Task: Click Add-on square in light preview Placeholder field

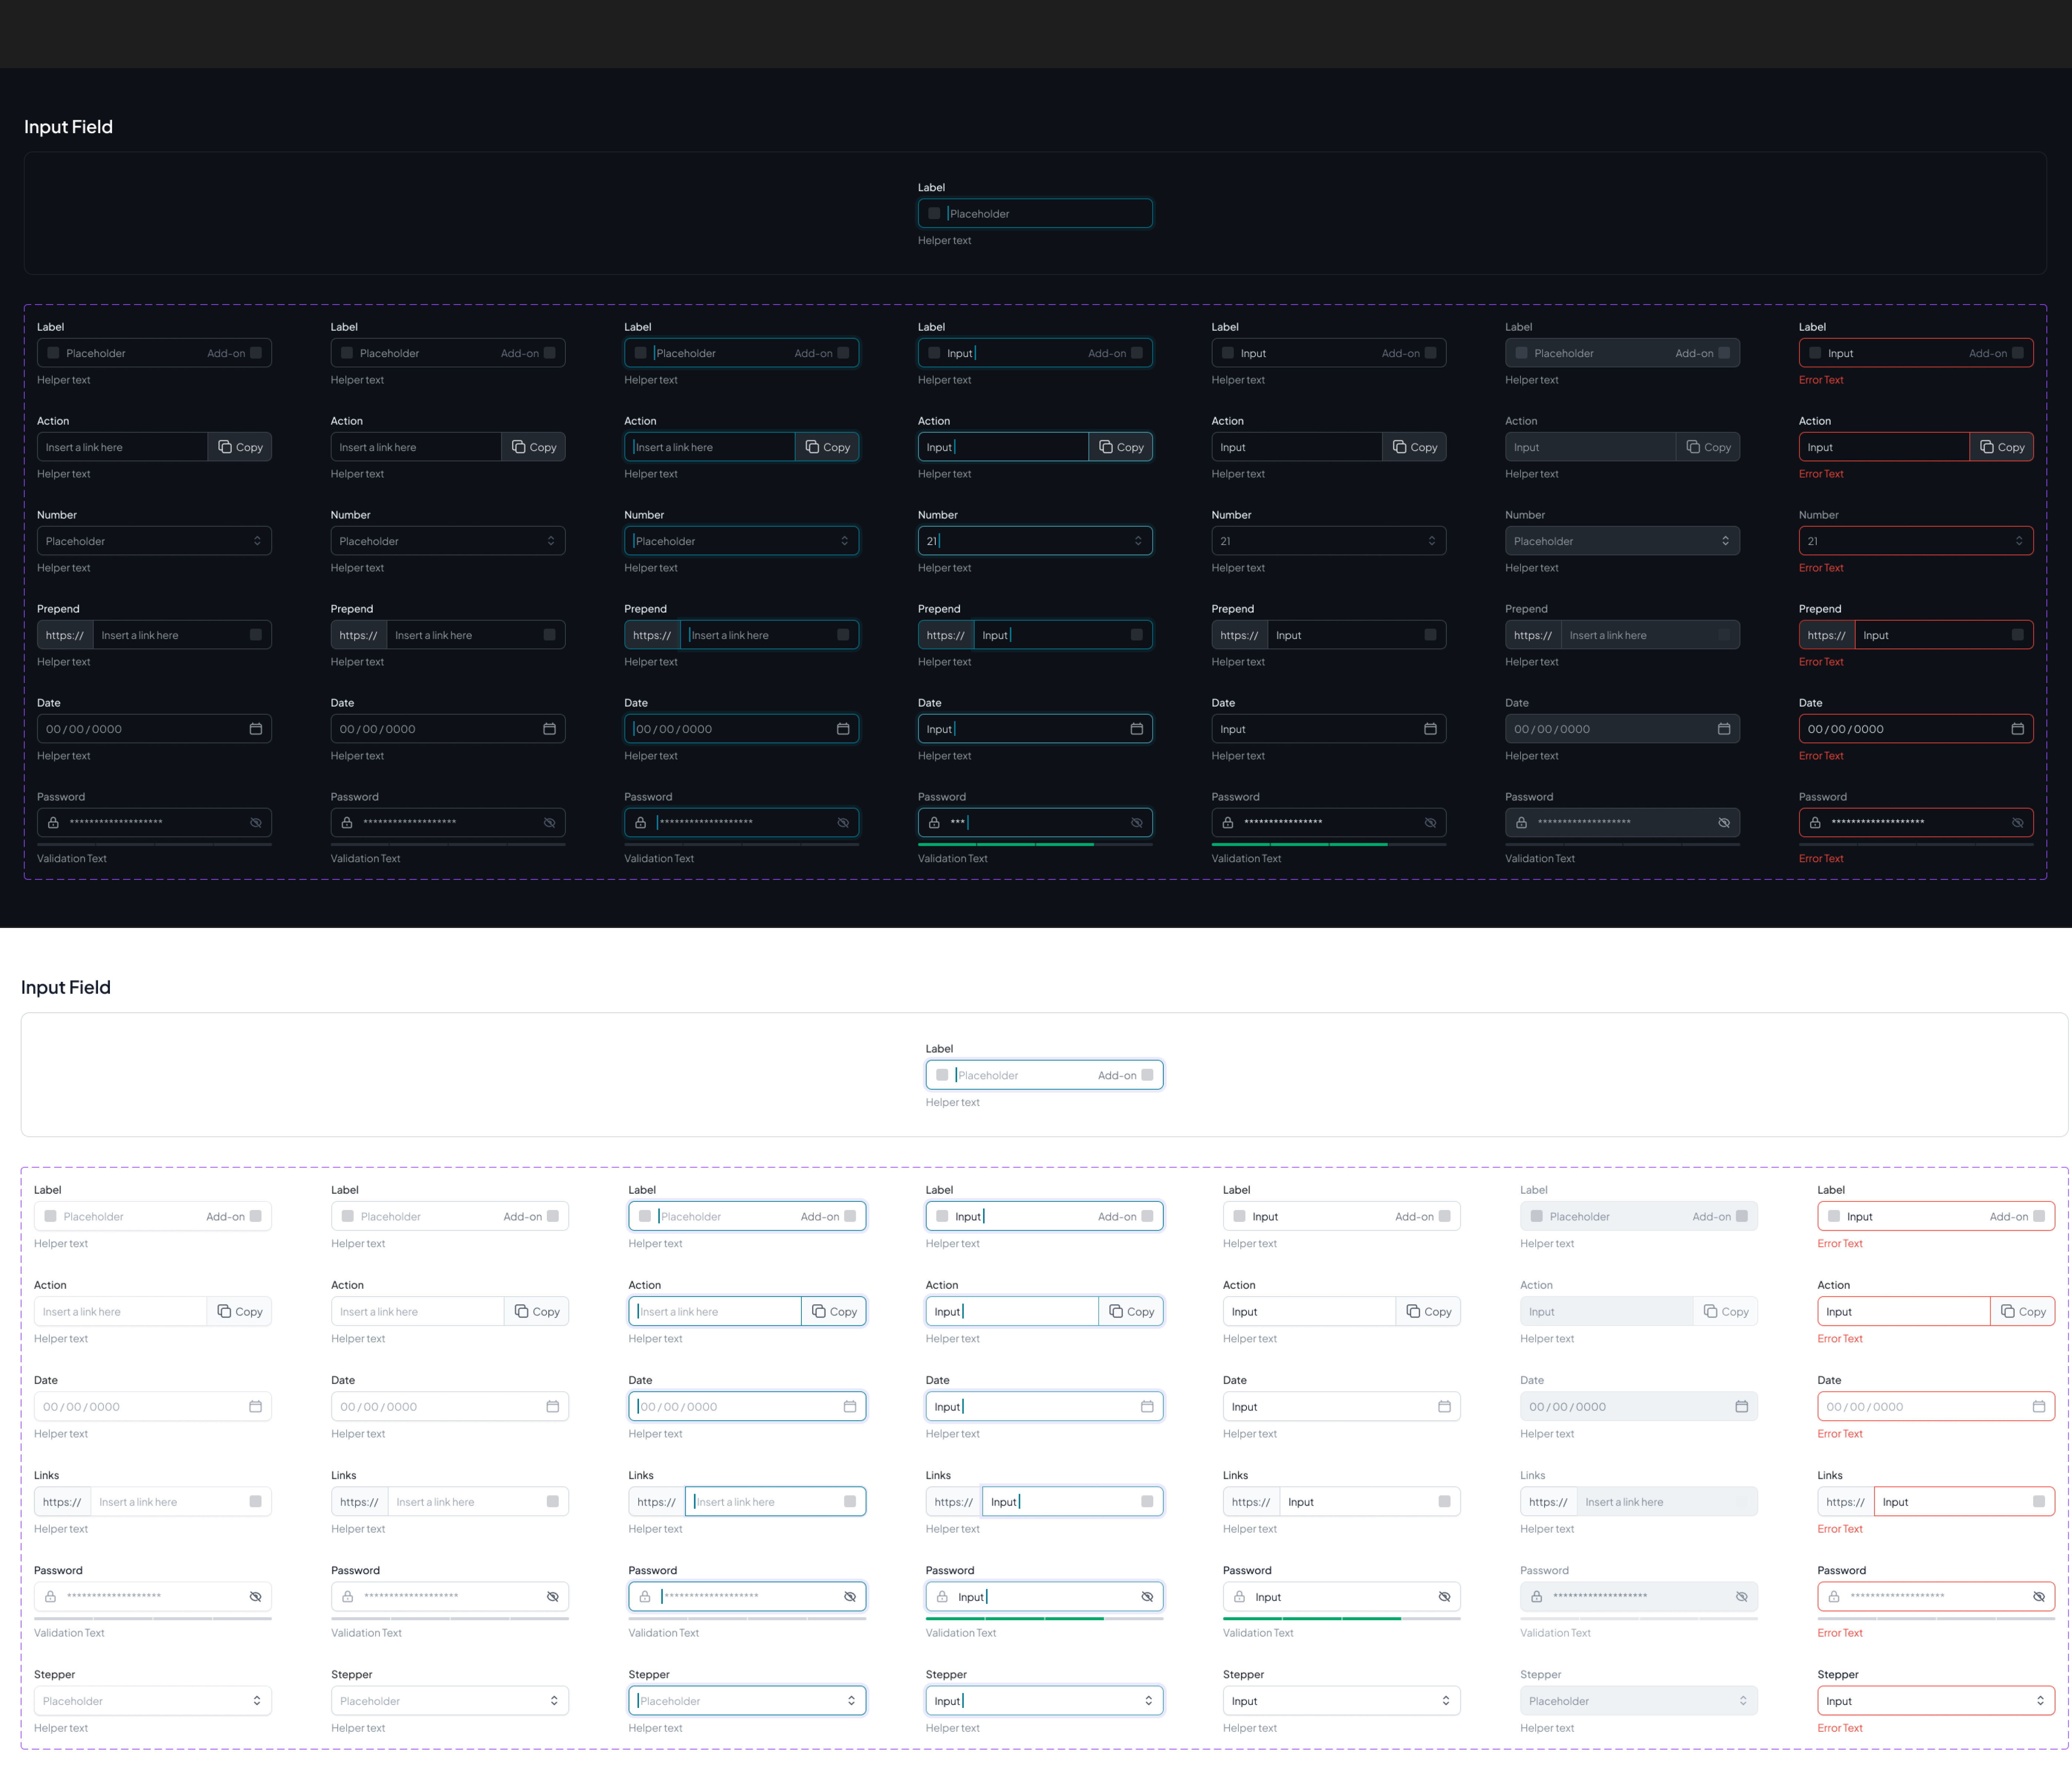Action: pyautogui.click(x=1147, y=1075)
